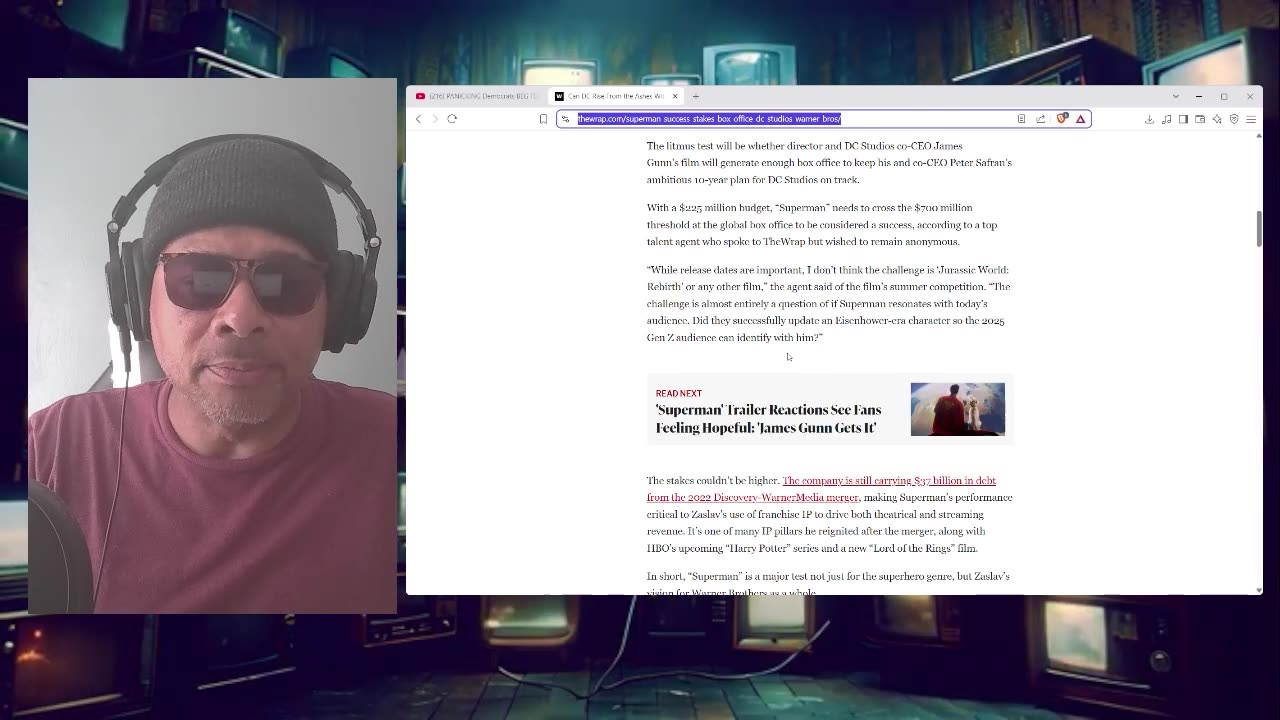The height and width of the screenshot is (720, 1280).
Task: Open the Leo AI sparkle icon
Action: [x=1217, y=119]
